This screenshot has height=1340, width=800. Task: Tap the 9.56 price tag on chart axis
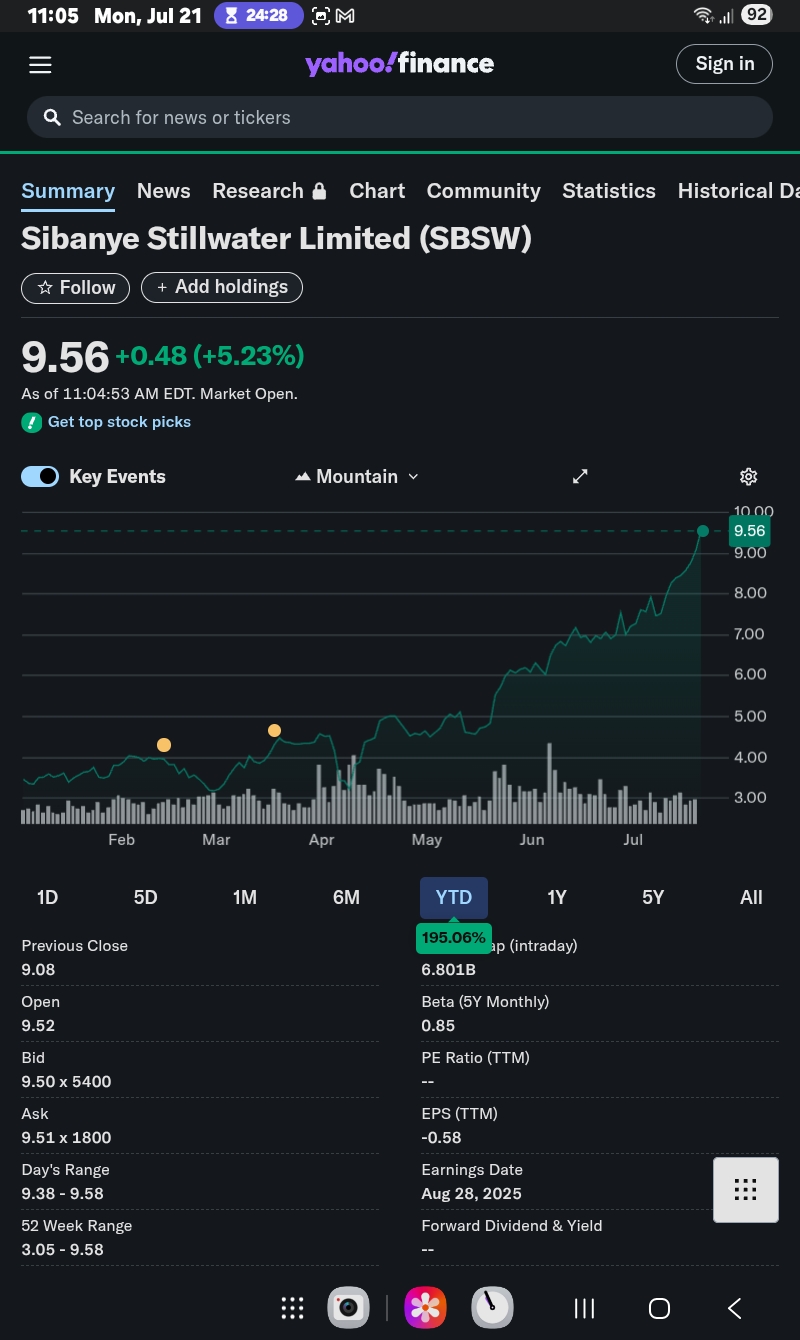749,531
